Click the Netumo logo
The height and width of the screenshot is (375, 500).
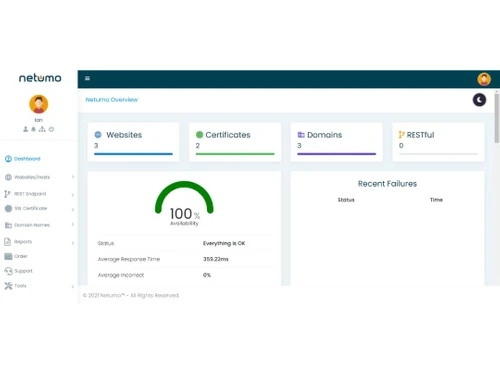pyautogui.click(x=40, y=78)
